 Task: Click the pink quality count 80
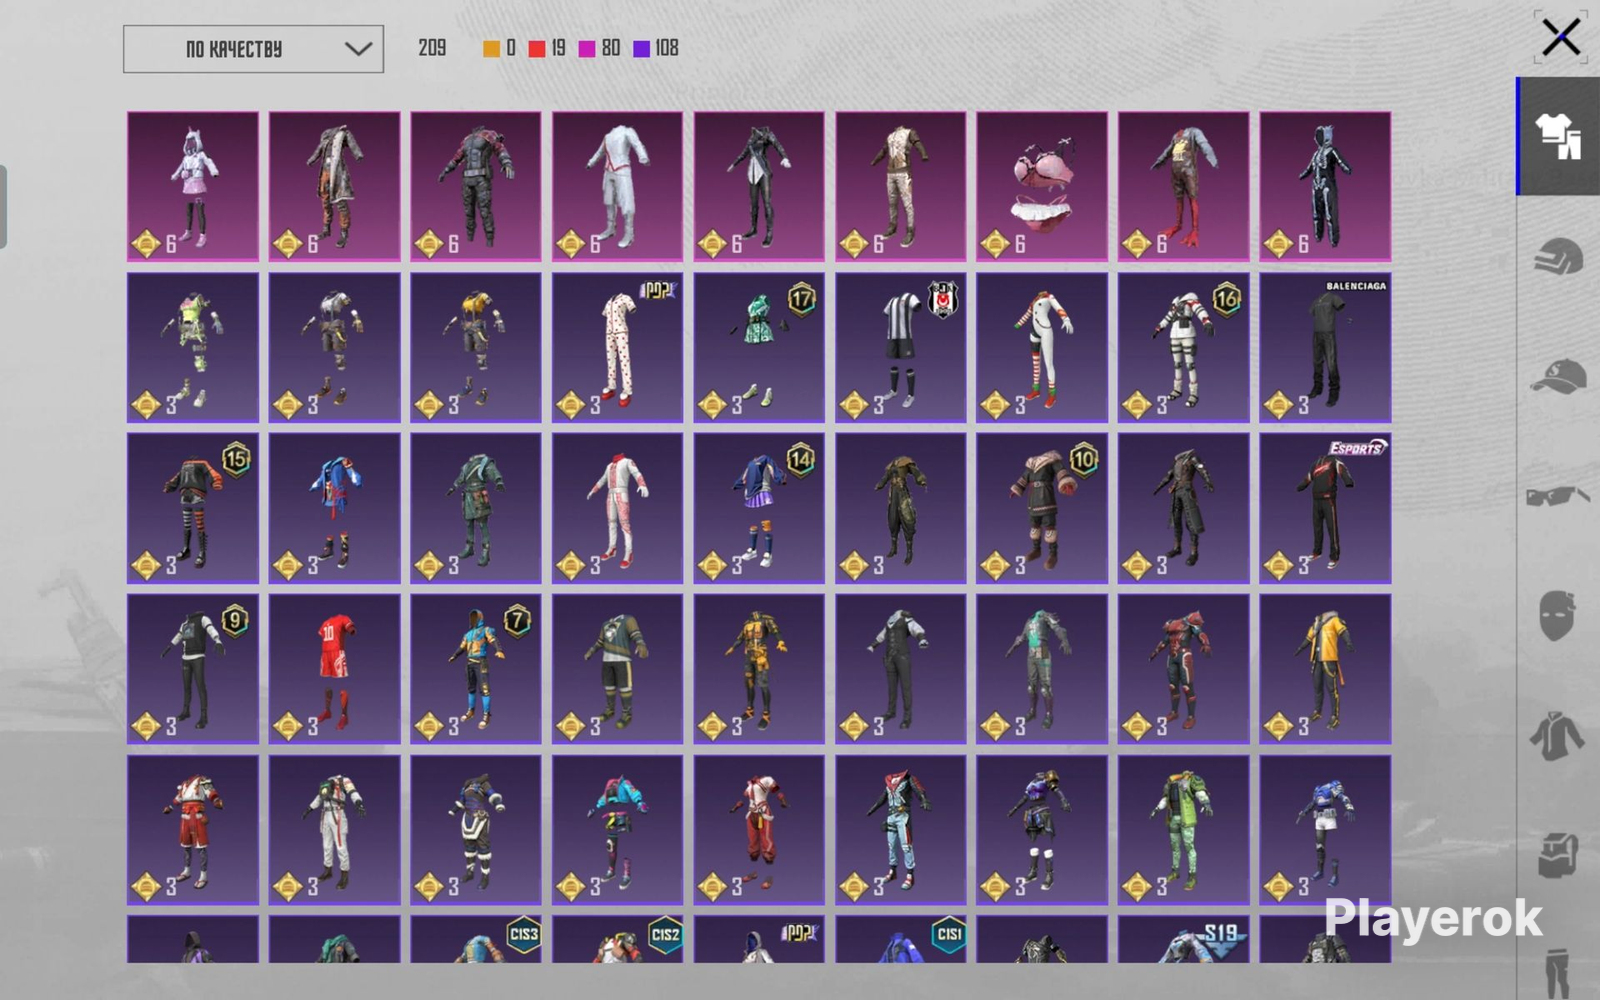point(611,48)
